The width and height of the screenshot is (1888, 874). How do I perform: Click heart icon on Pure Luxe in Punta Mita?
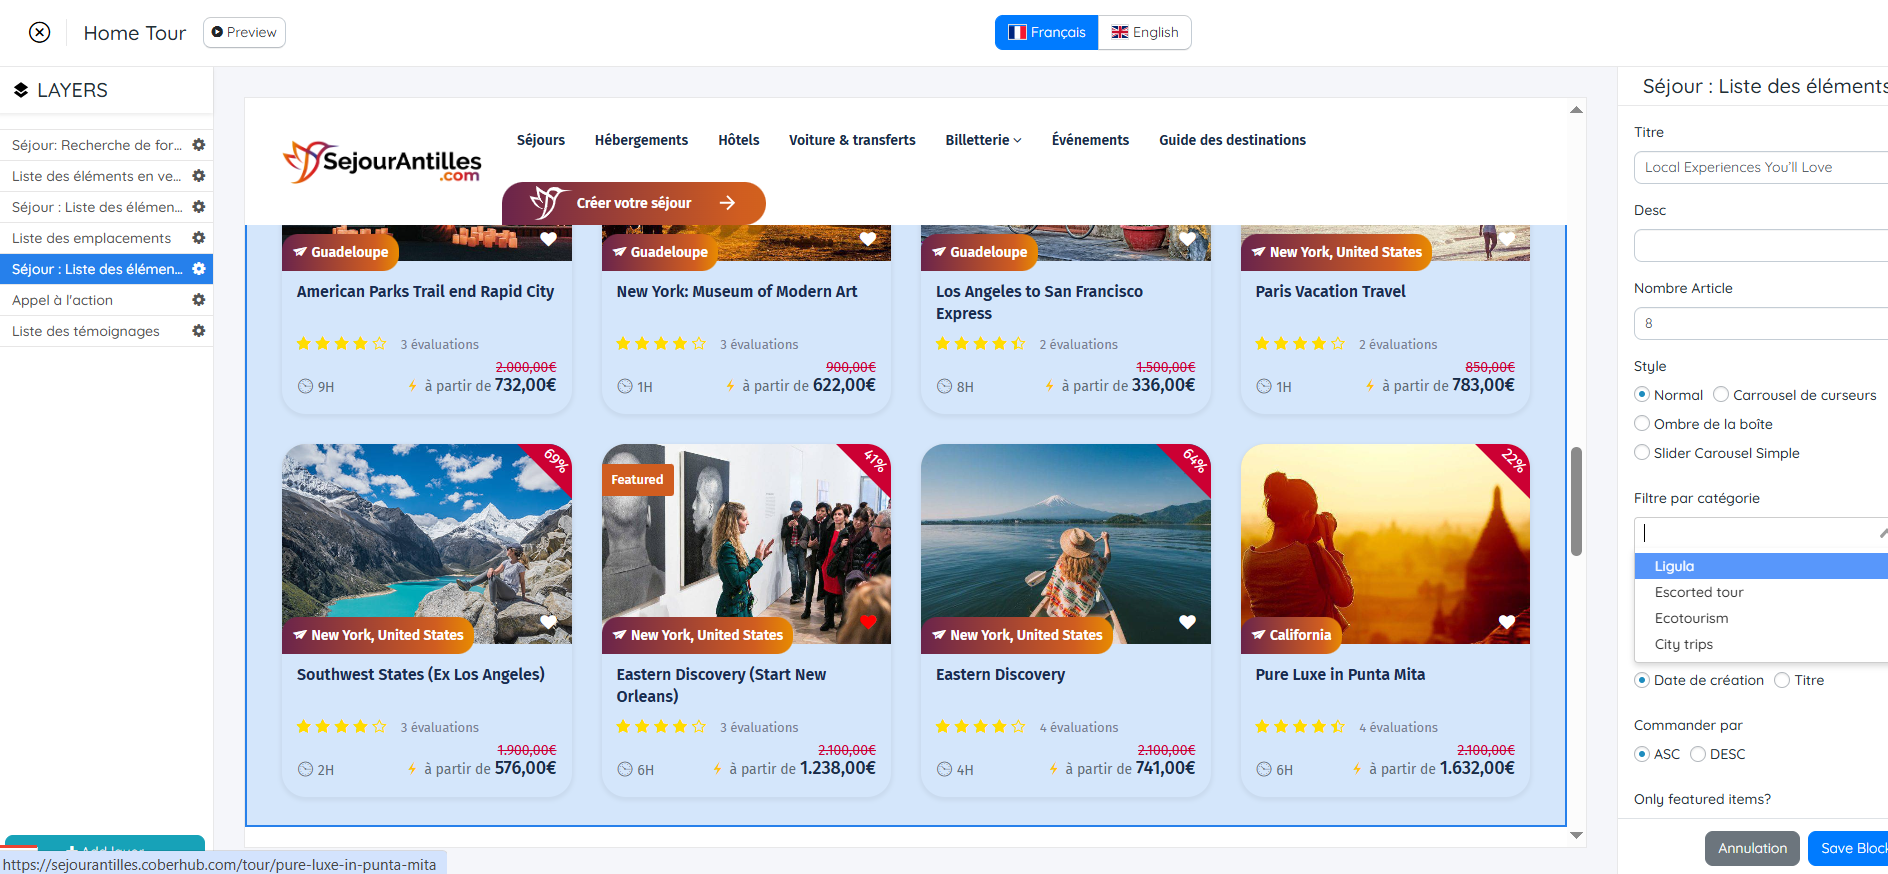click(x=1506, y=622)
